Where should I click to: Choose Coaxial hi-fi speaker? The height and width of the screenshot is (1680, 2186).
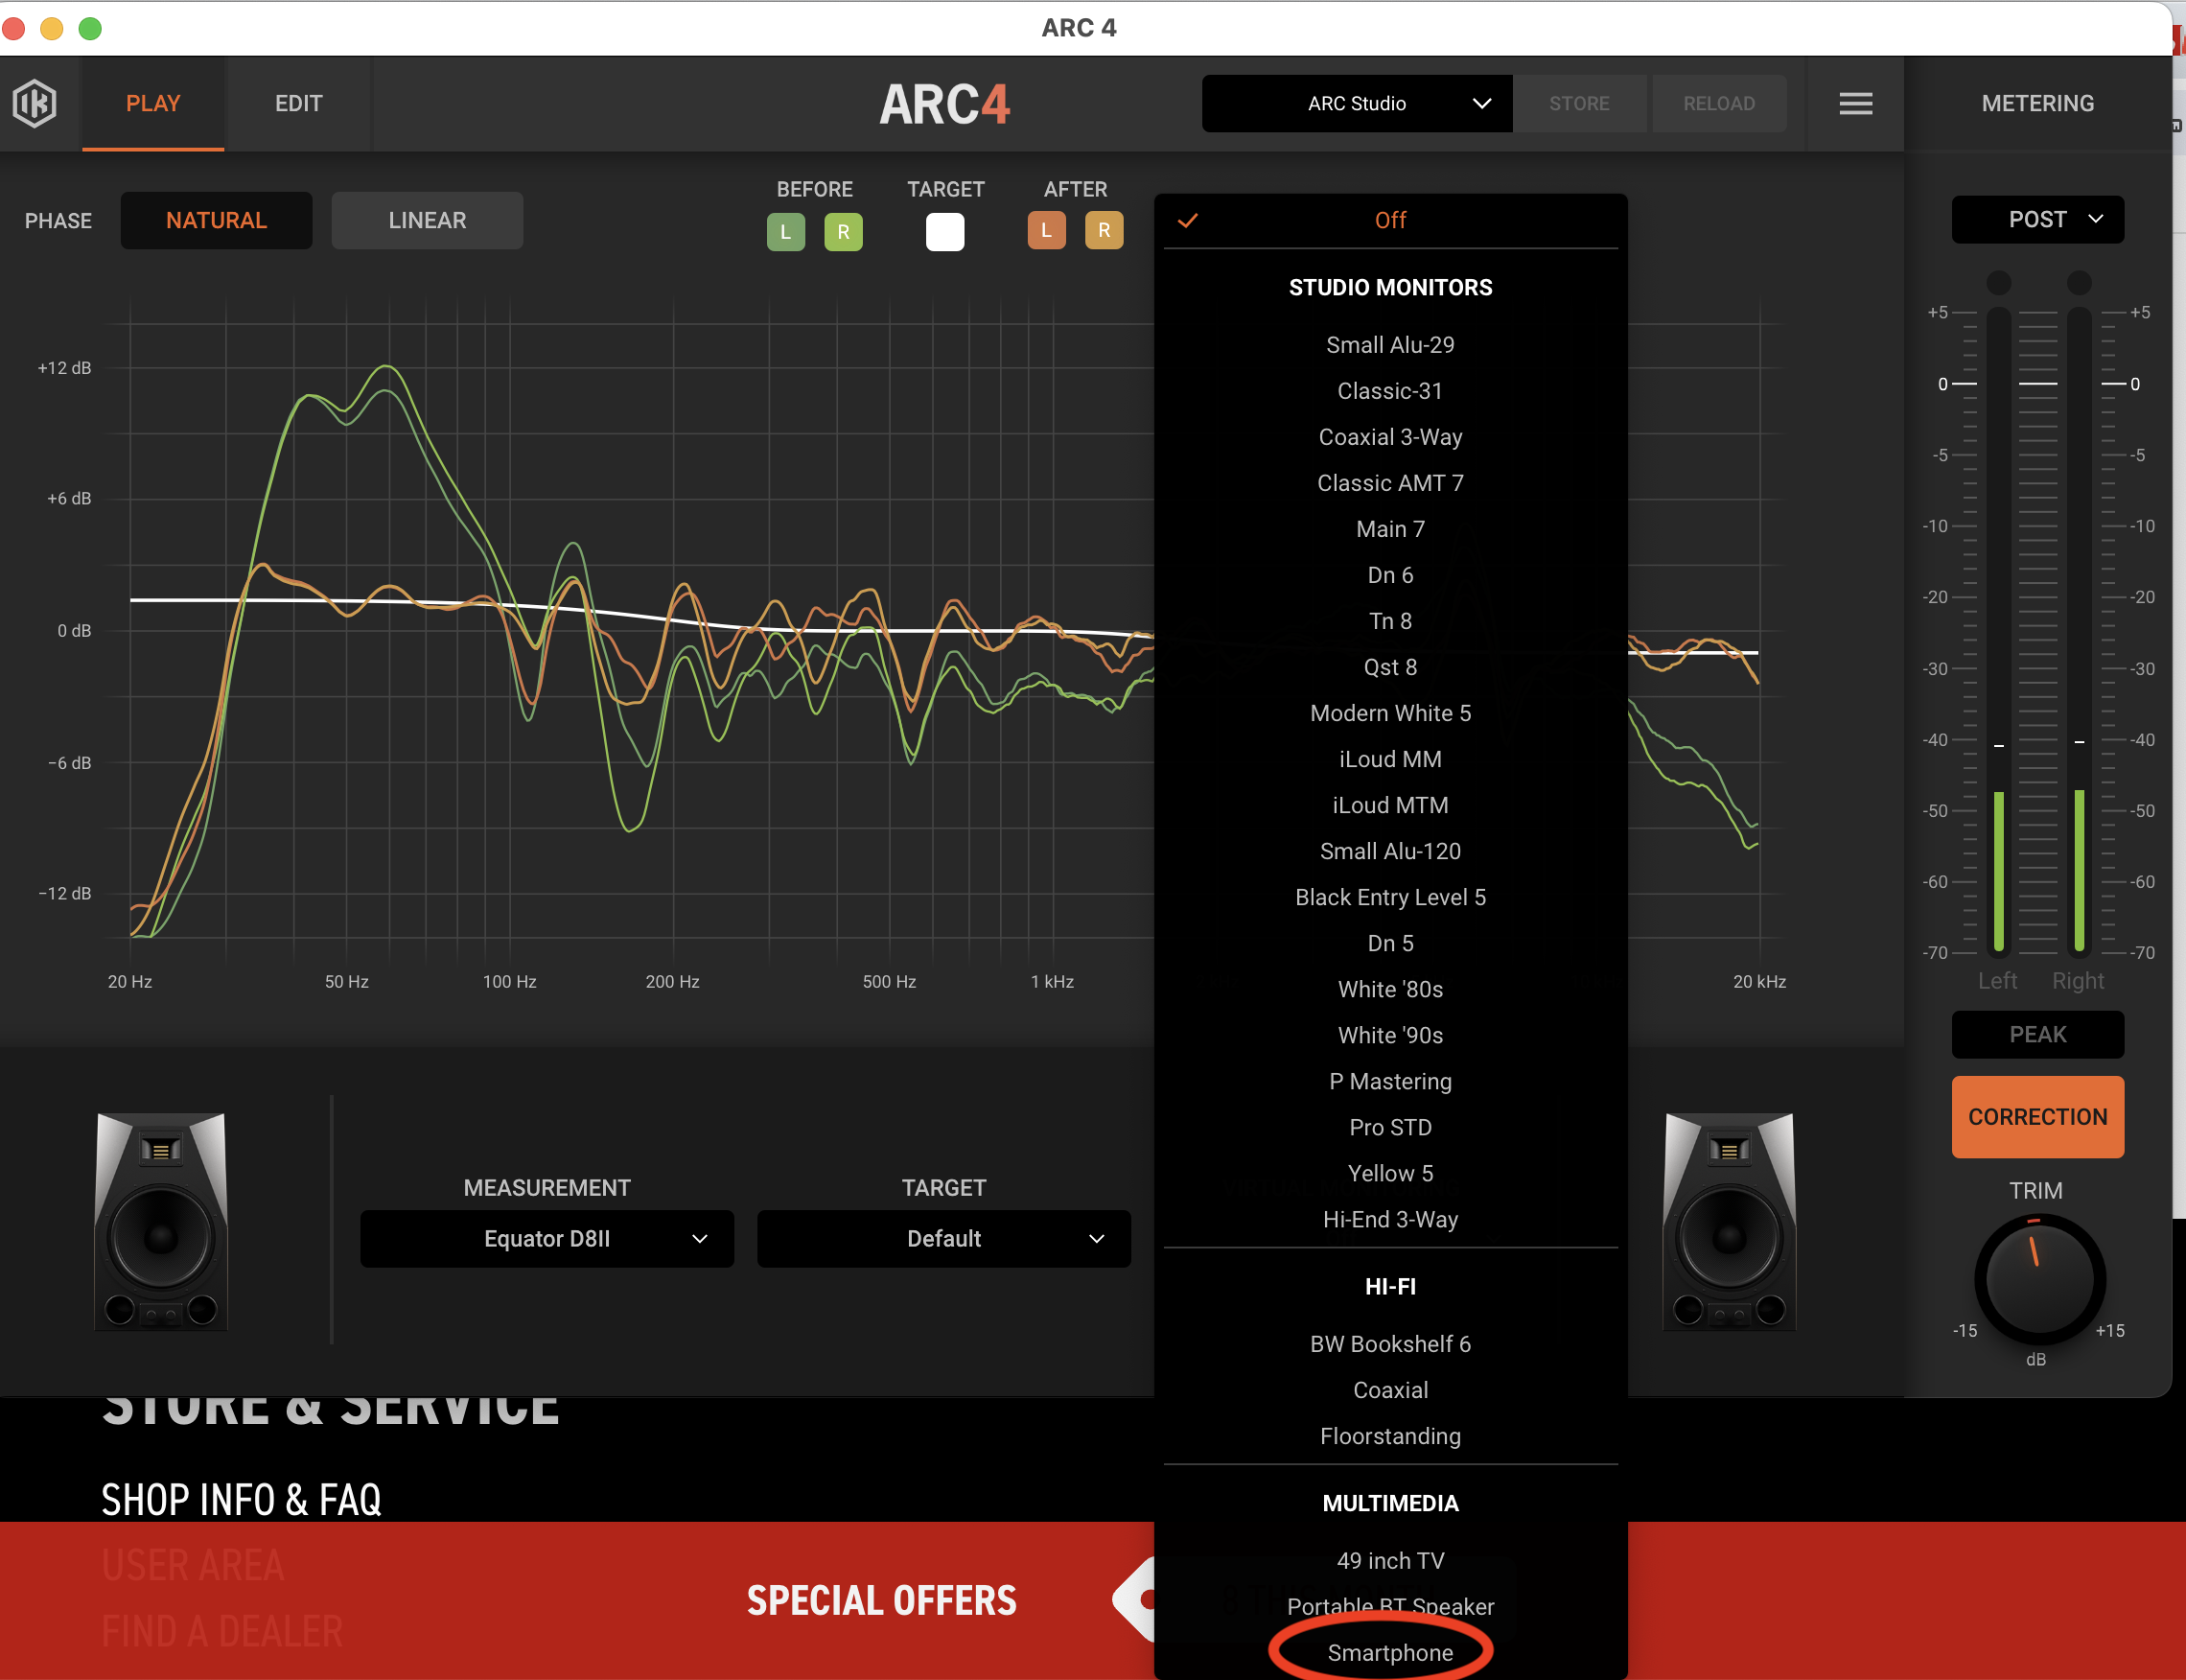1390,1390
